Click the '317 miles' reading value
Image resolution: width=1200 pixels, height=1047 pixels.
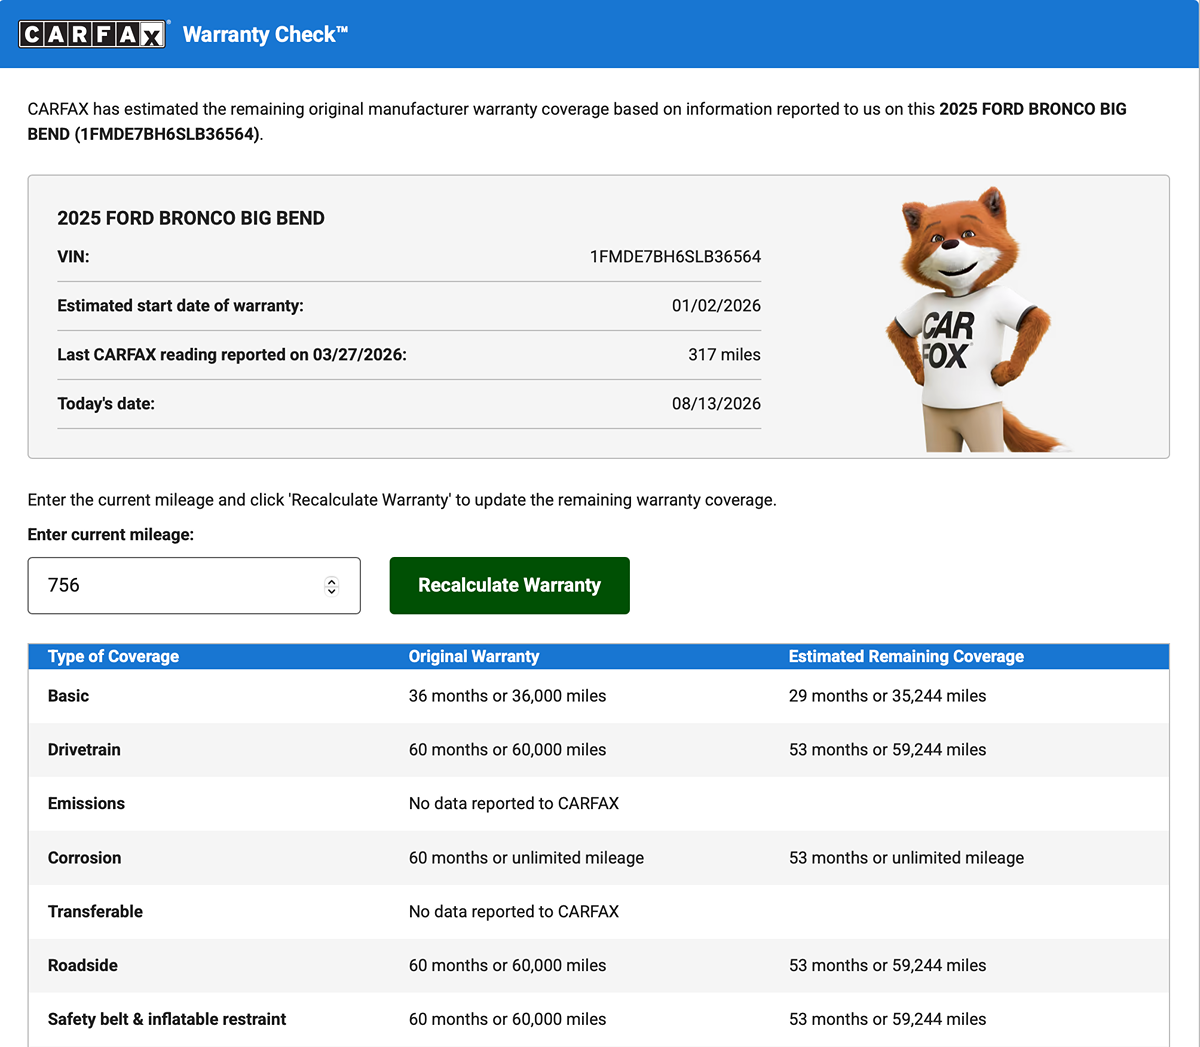[x=724, y=355]
